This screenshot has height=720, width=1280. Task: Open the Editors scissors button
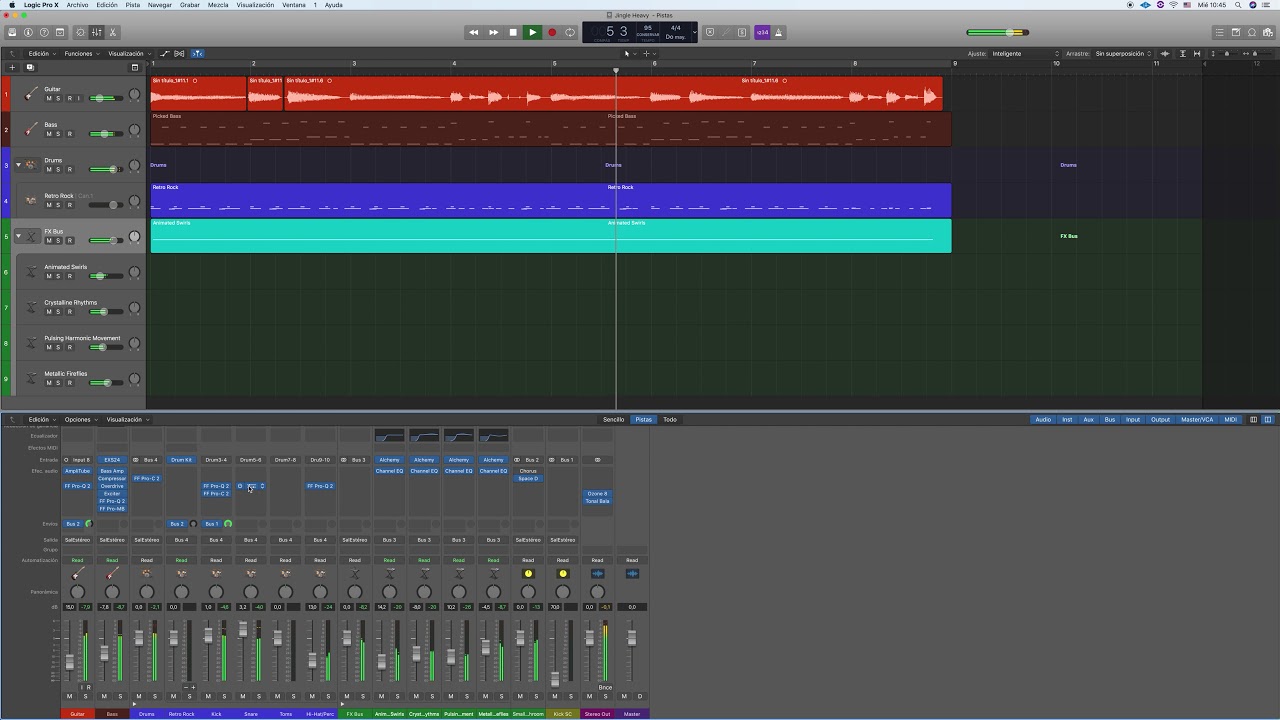coord(113,32)
